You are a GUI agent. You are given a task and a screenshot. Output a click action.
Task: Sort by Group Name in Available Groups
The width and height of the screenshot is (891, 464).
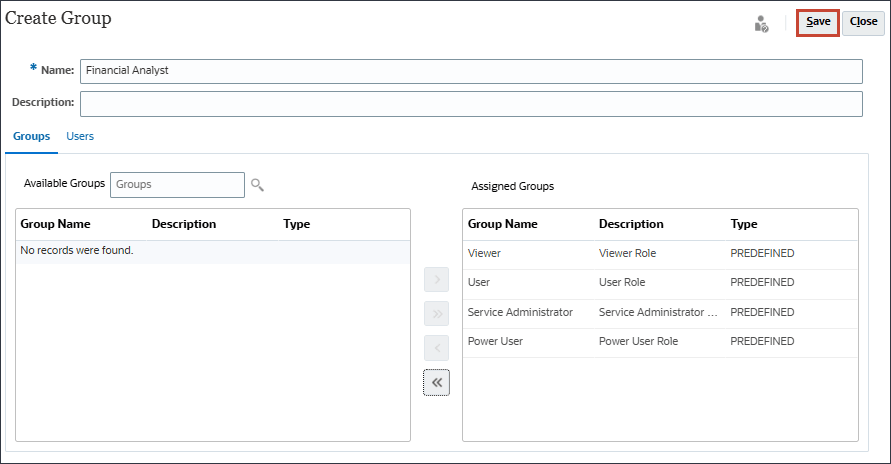click(x=55, y=224)
